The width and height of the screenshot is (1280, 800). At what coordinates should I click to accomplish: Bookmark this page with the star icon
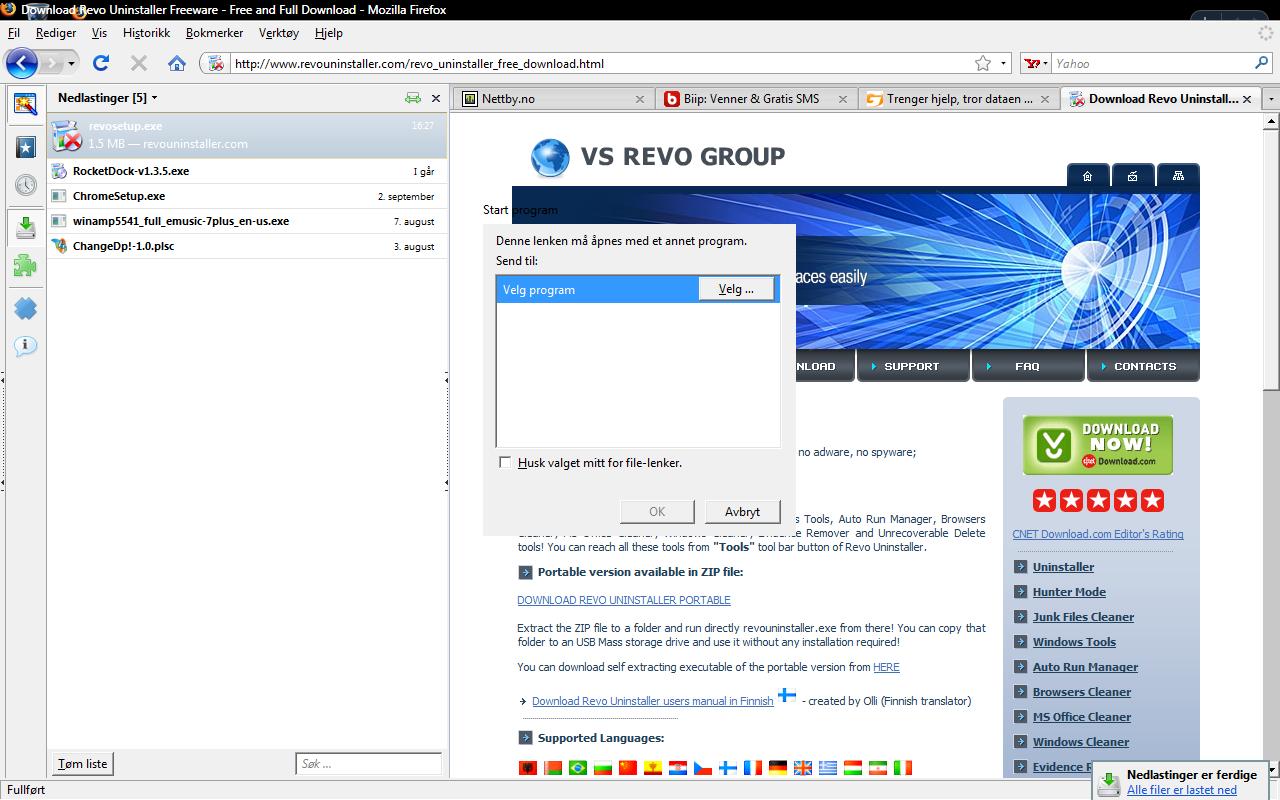pyautogui.click(x=983, y=63)
